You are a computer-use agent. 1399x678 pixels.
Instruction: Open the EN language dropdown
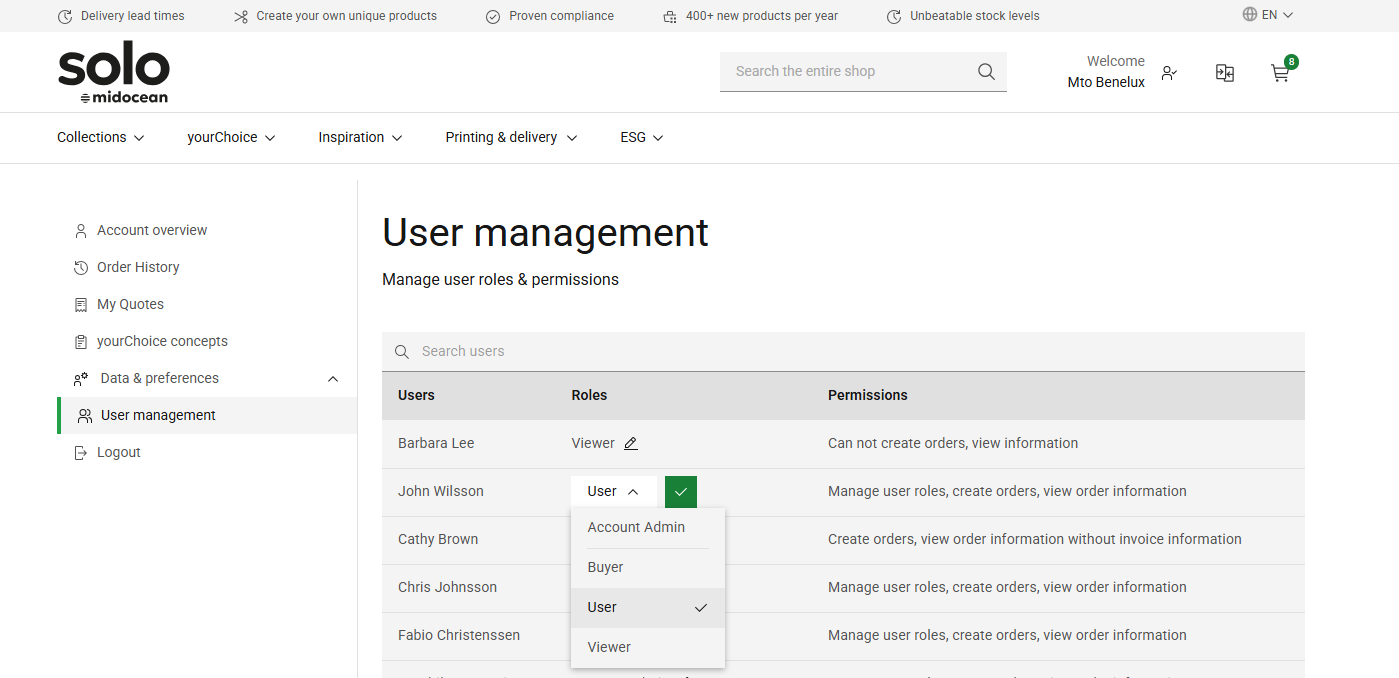point(1266,15)
